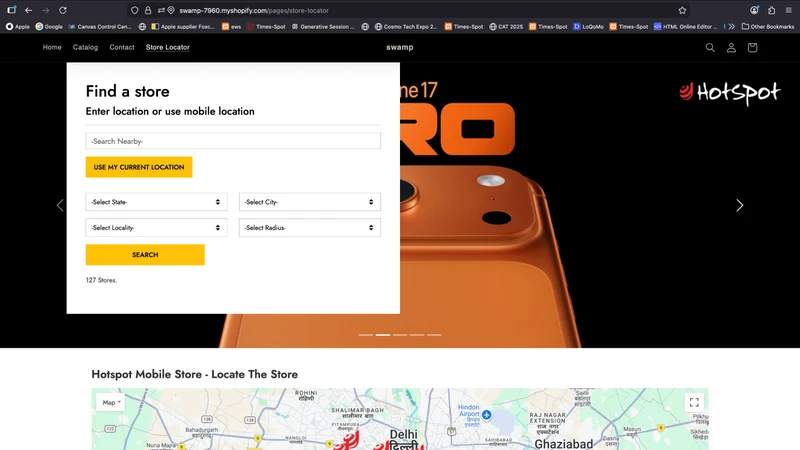This screenshot has width=800, height=450.
Task: Reload the page with refresh icon
Action: 63,10
